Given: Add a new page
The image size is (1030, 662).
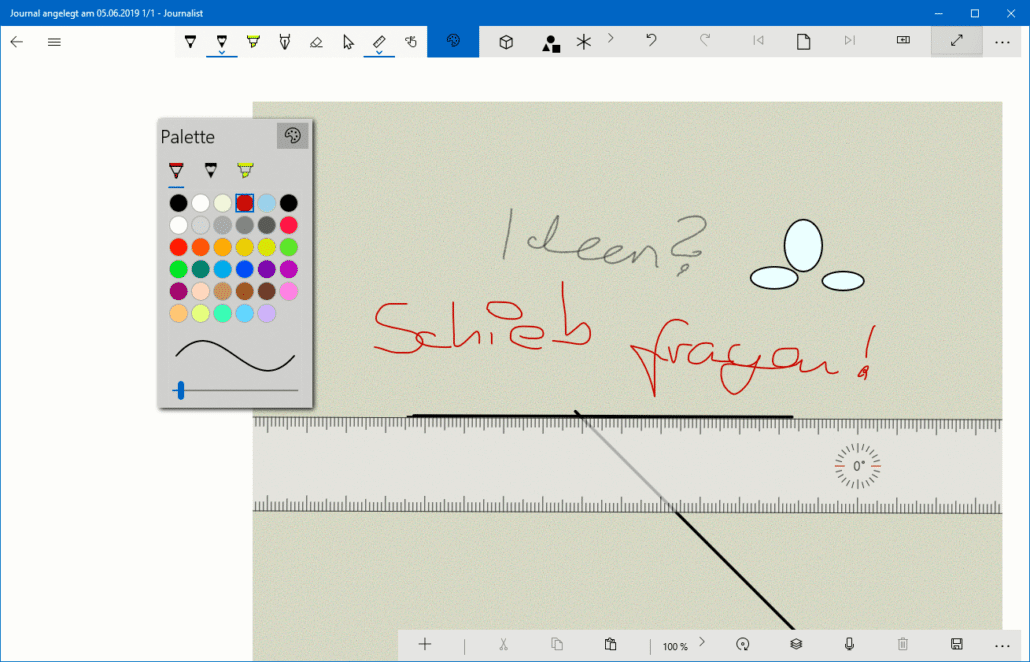Looking at the screenshot, I should pyautogui.click(x=803, y=42).
